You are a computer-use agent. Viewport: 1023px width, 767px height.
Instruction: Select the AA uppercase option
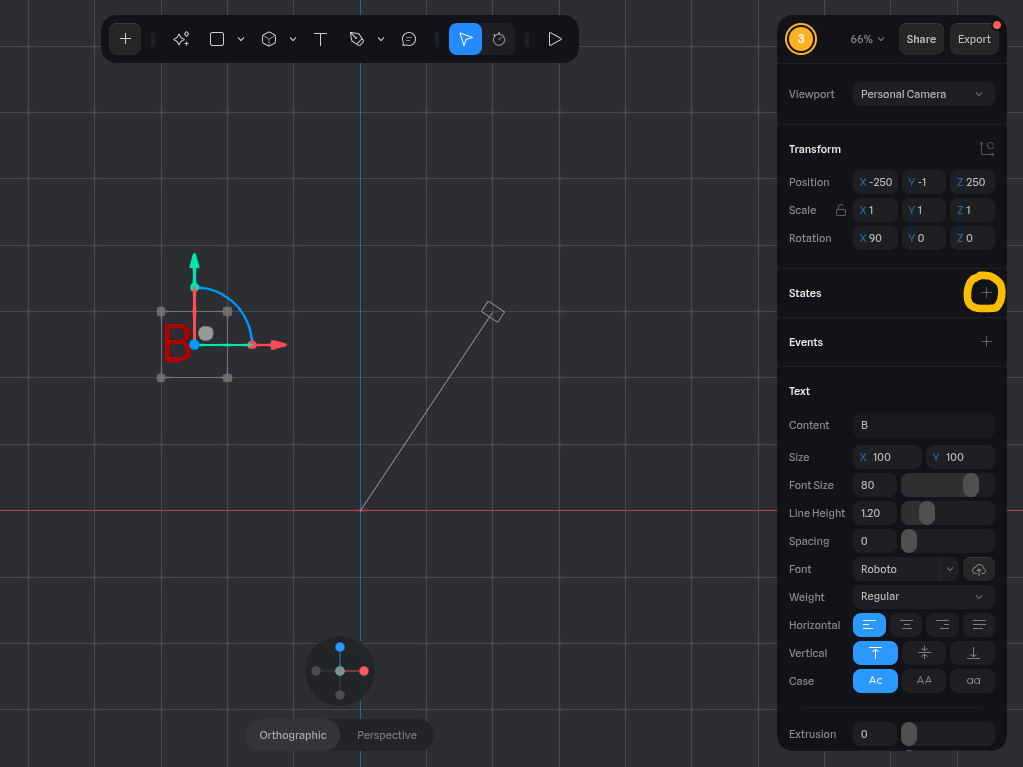[x=924, y=681]
